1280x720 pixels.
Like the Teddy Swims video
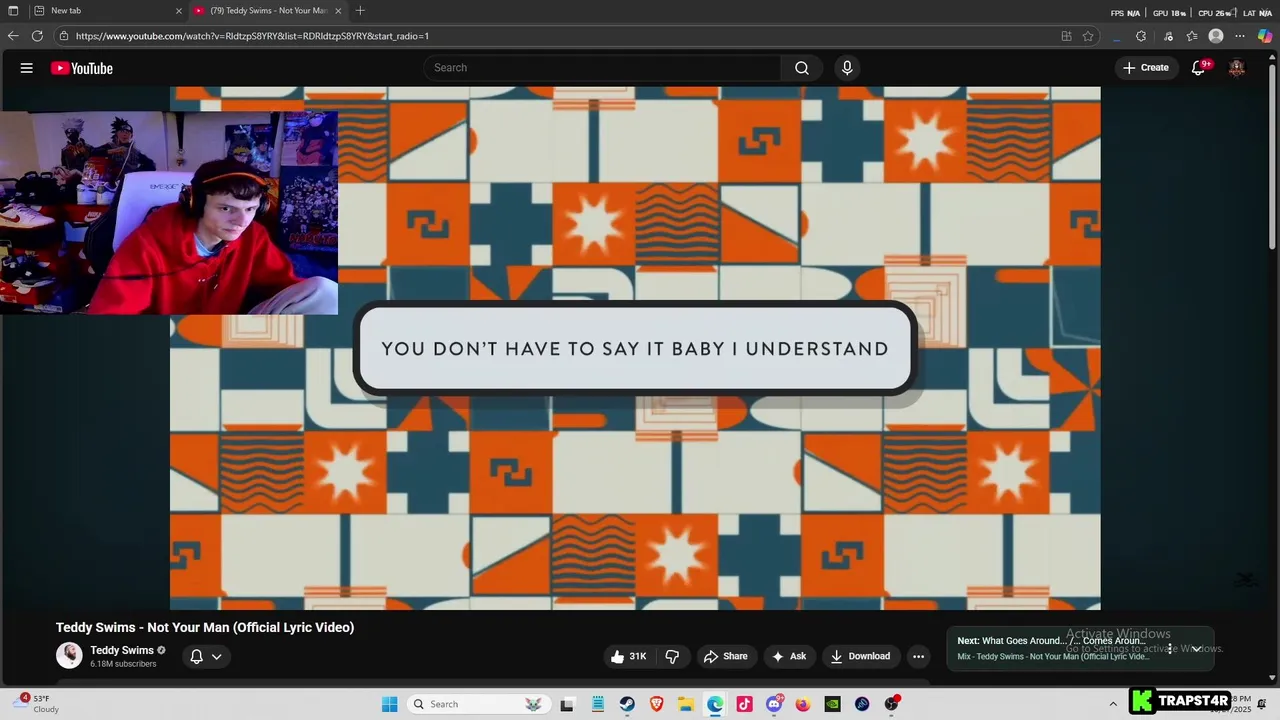628,656
